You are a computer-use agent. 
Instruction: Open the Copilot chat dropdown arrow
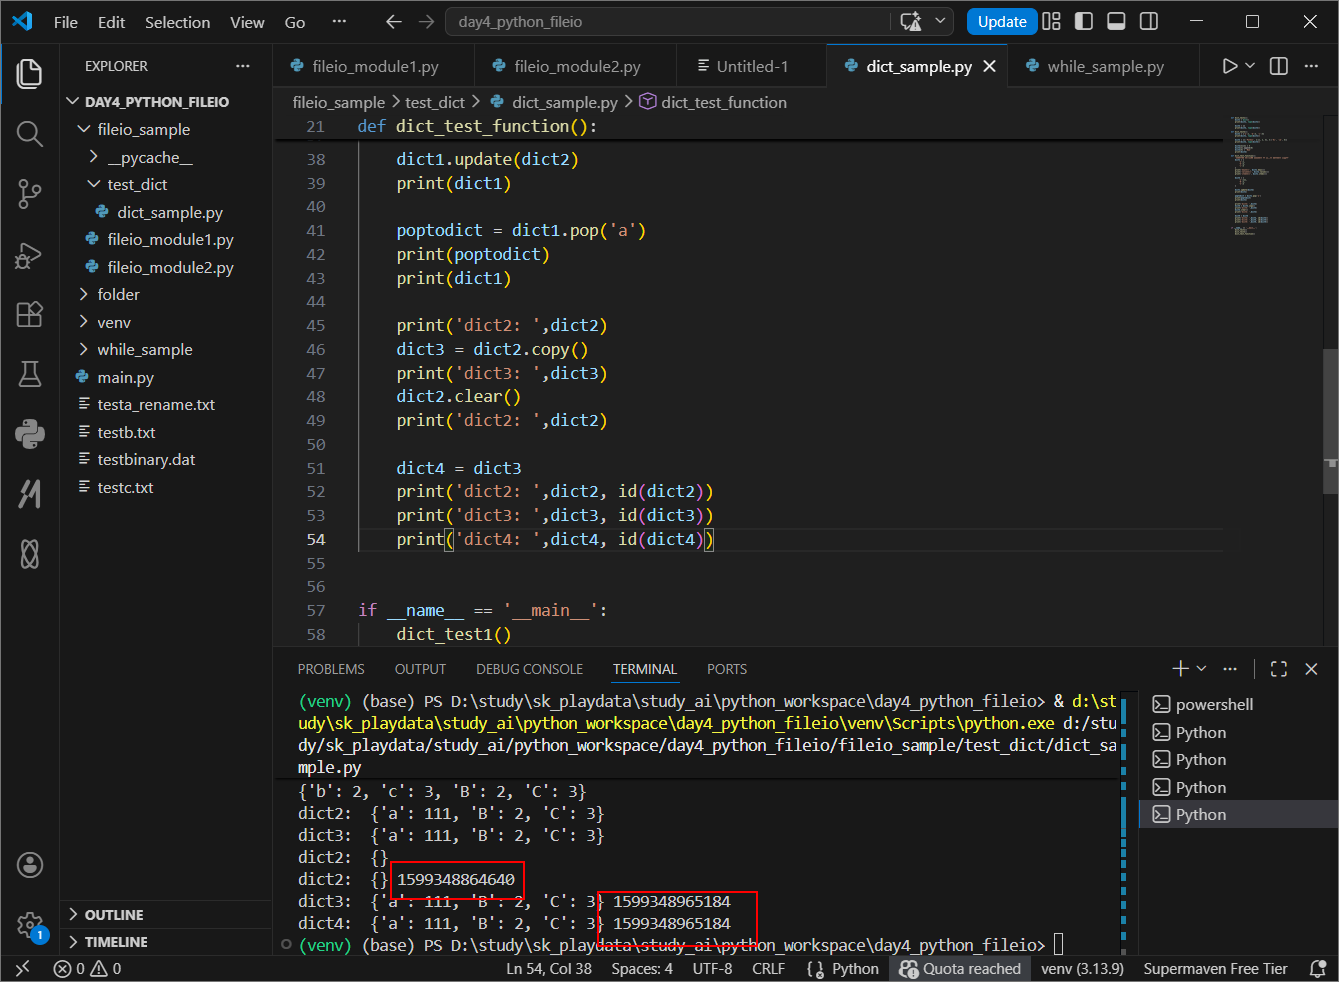tap(940, 22)
